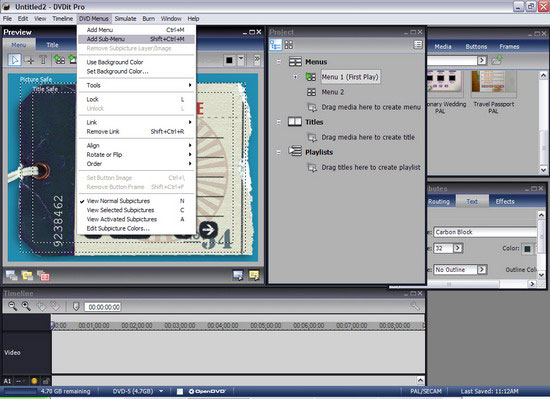Screen dimensions: 550x399
Task: Switch Project panel to tree view icon
Action: pyautogui.click(x=275, y=45)
